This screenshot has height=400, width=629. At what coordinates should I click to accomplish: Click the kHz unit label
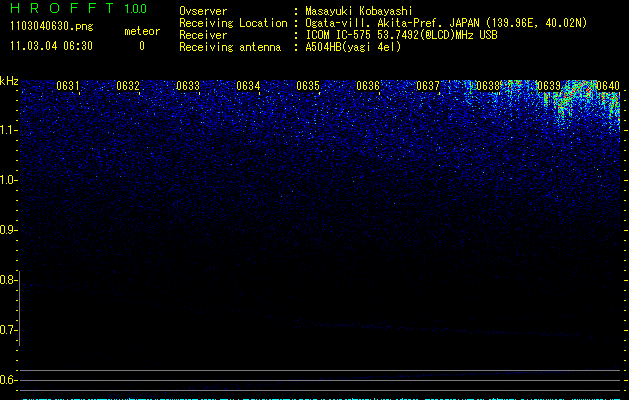click(x=9, y=81)
